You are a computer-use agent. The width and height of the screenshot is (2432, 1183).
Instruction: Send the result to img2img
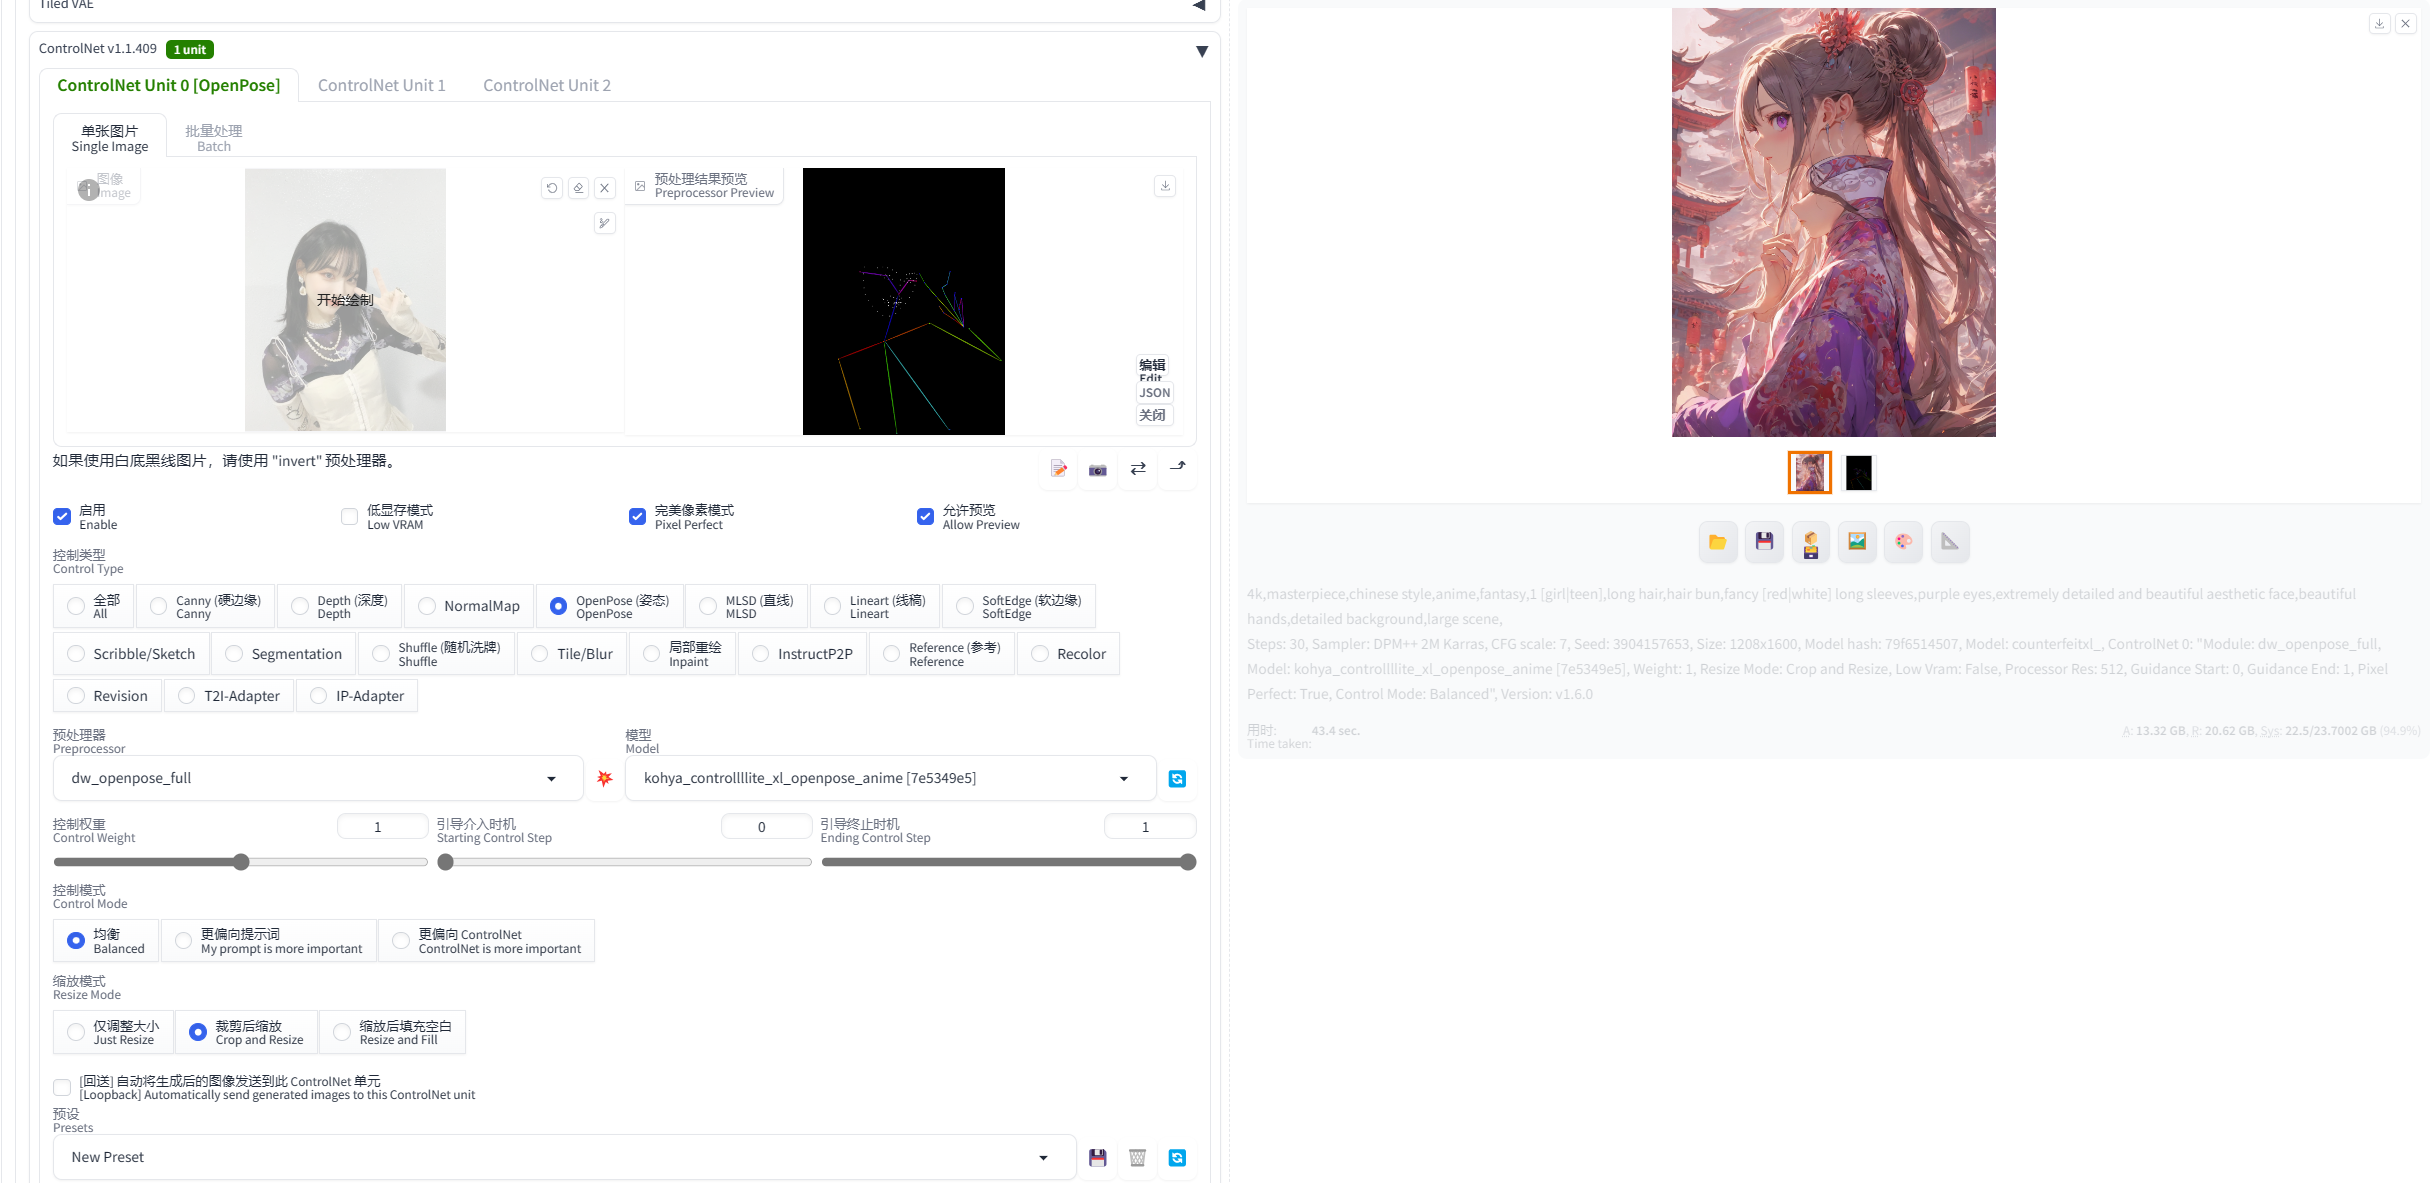coord(1857,541)
